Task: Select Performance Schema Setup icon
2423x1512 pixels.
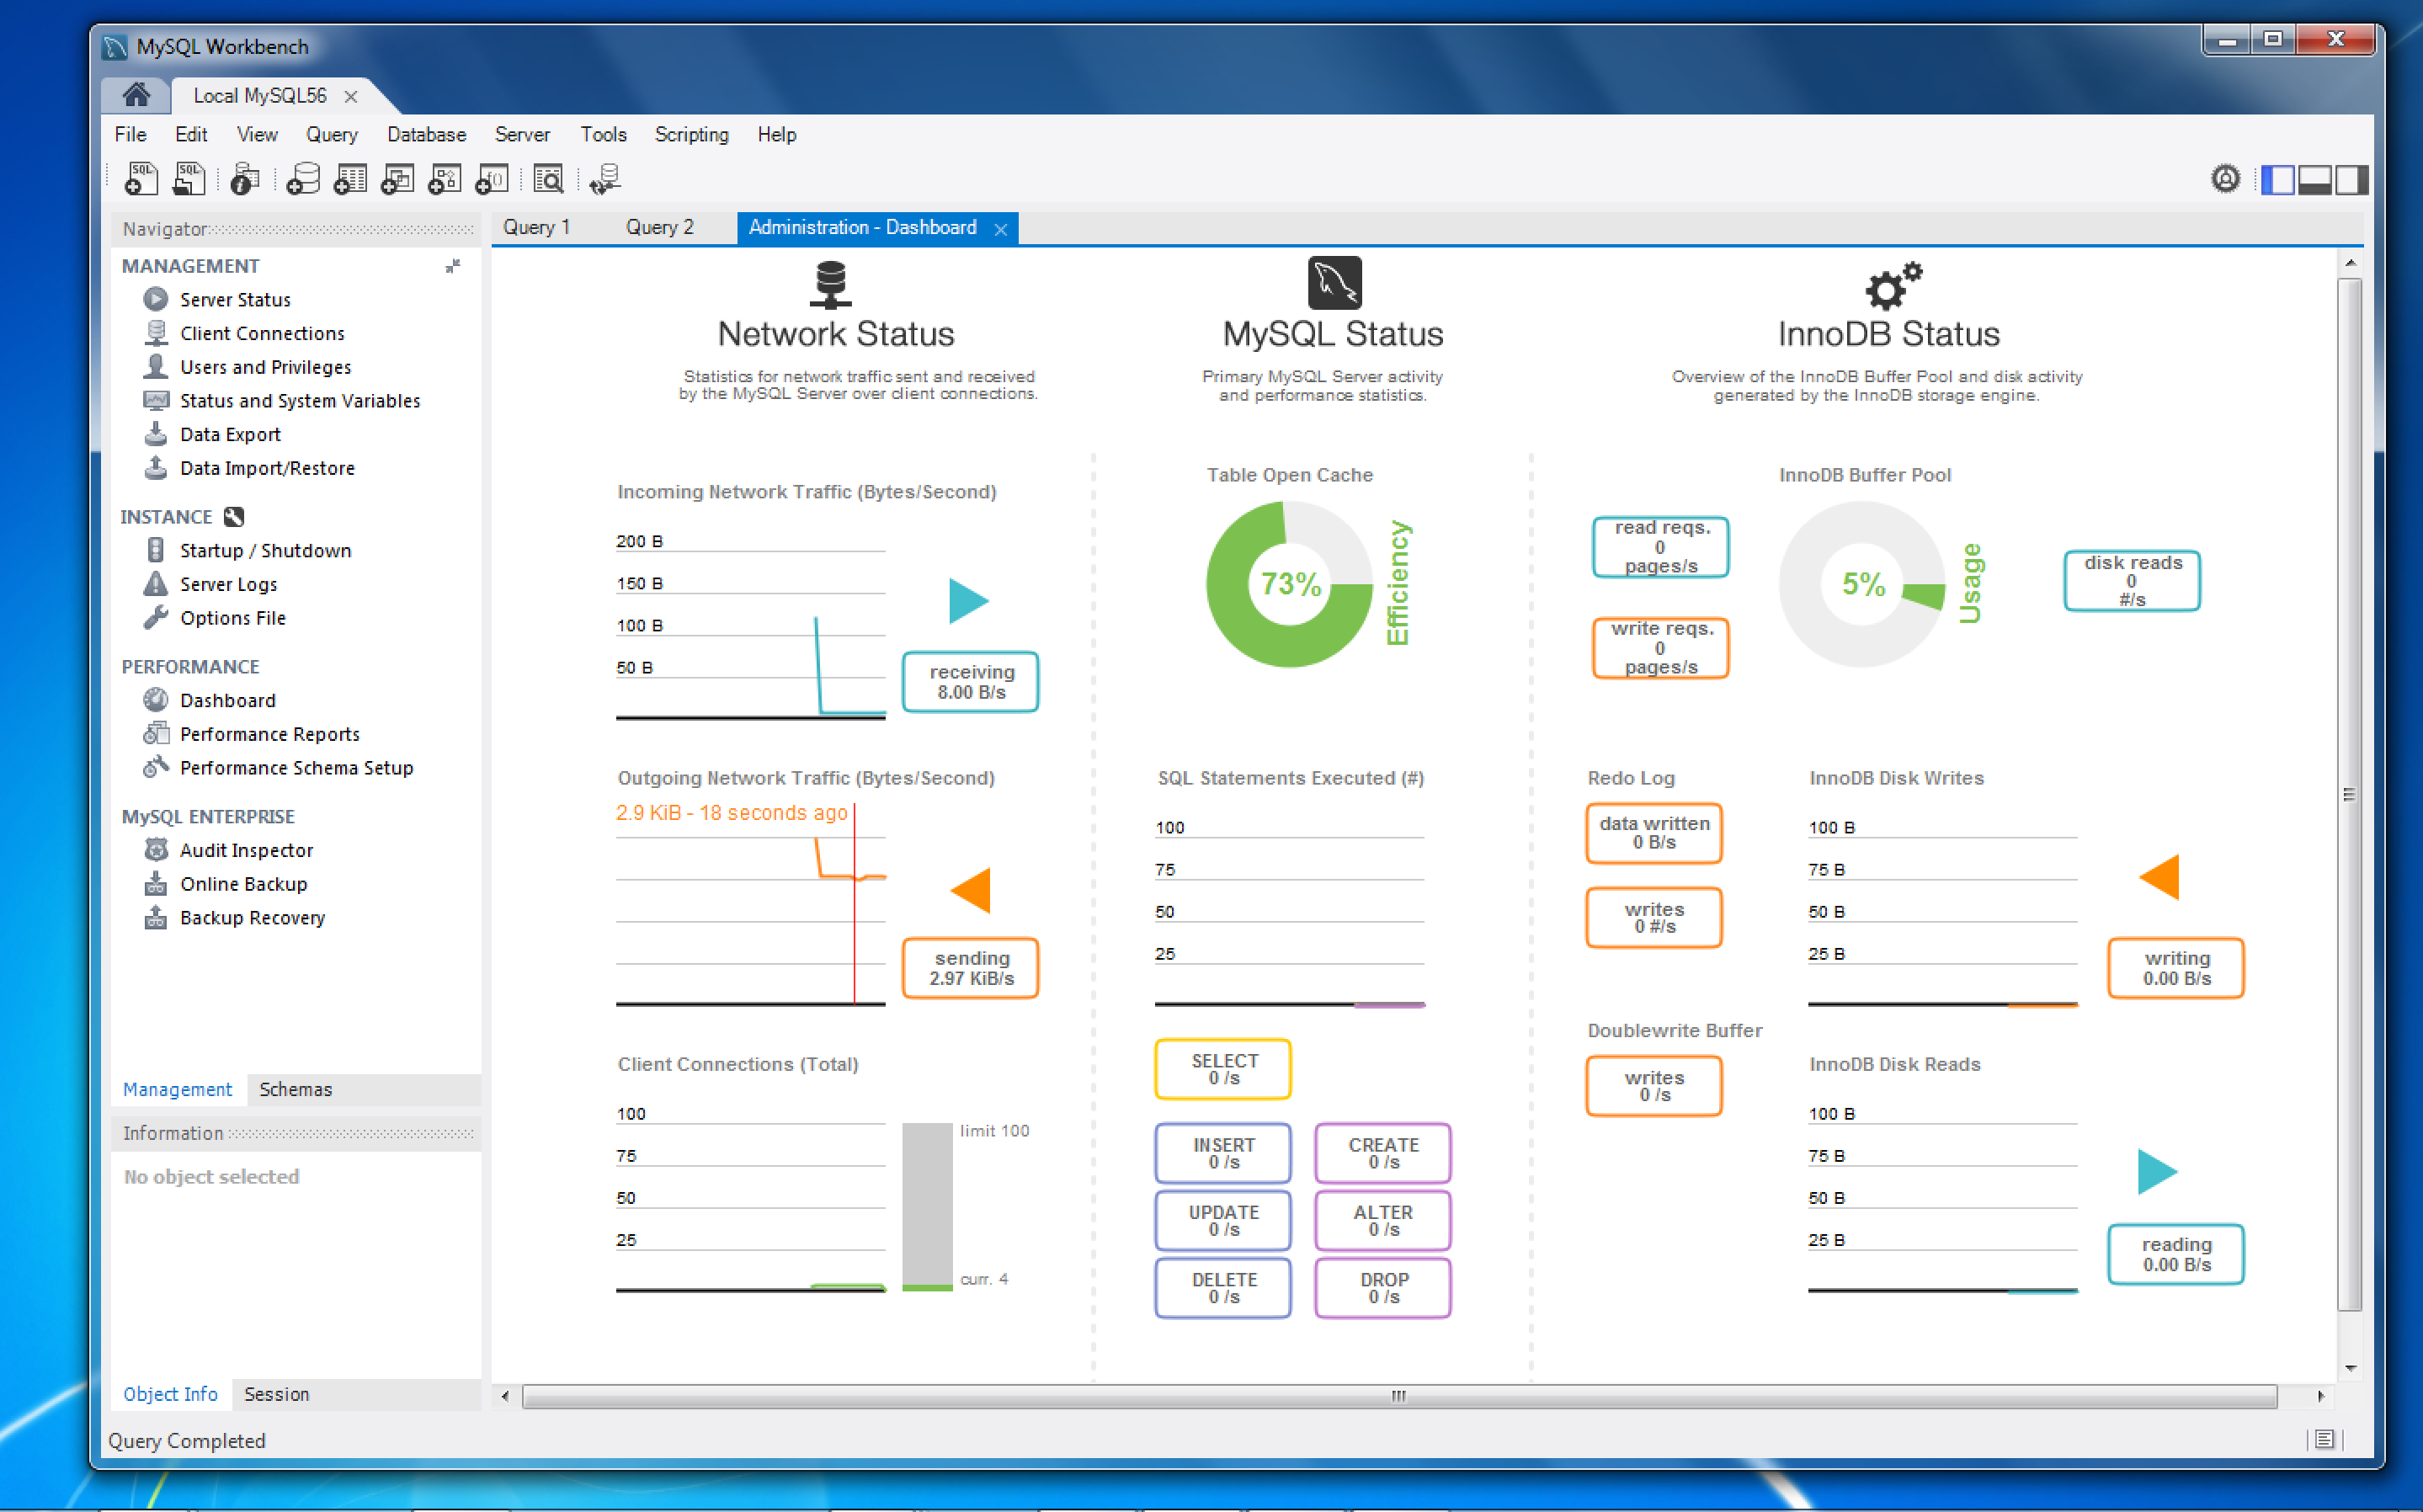Action: [153, 766]
